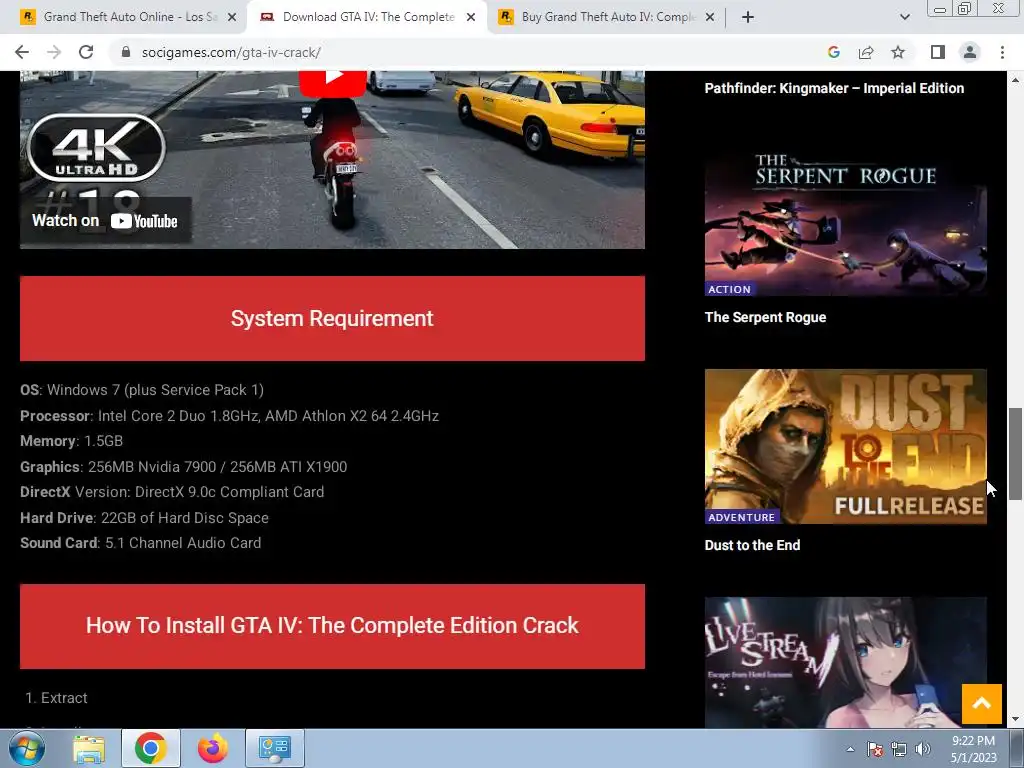Click scrollbar down arrow
This screenshot has width=1024, height=768.
pos(1015,719)
